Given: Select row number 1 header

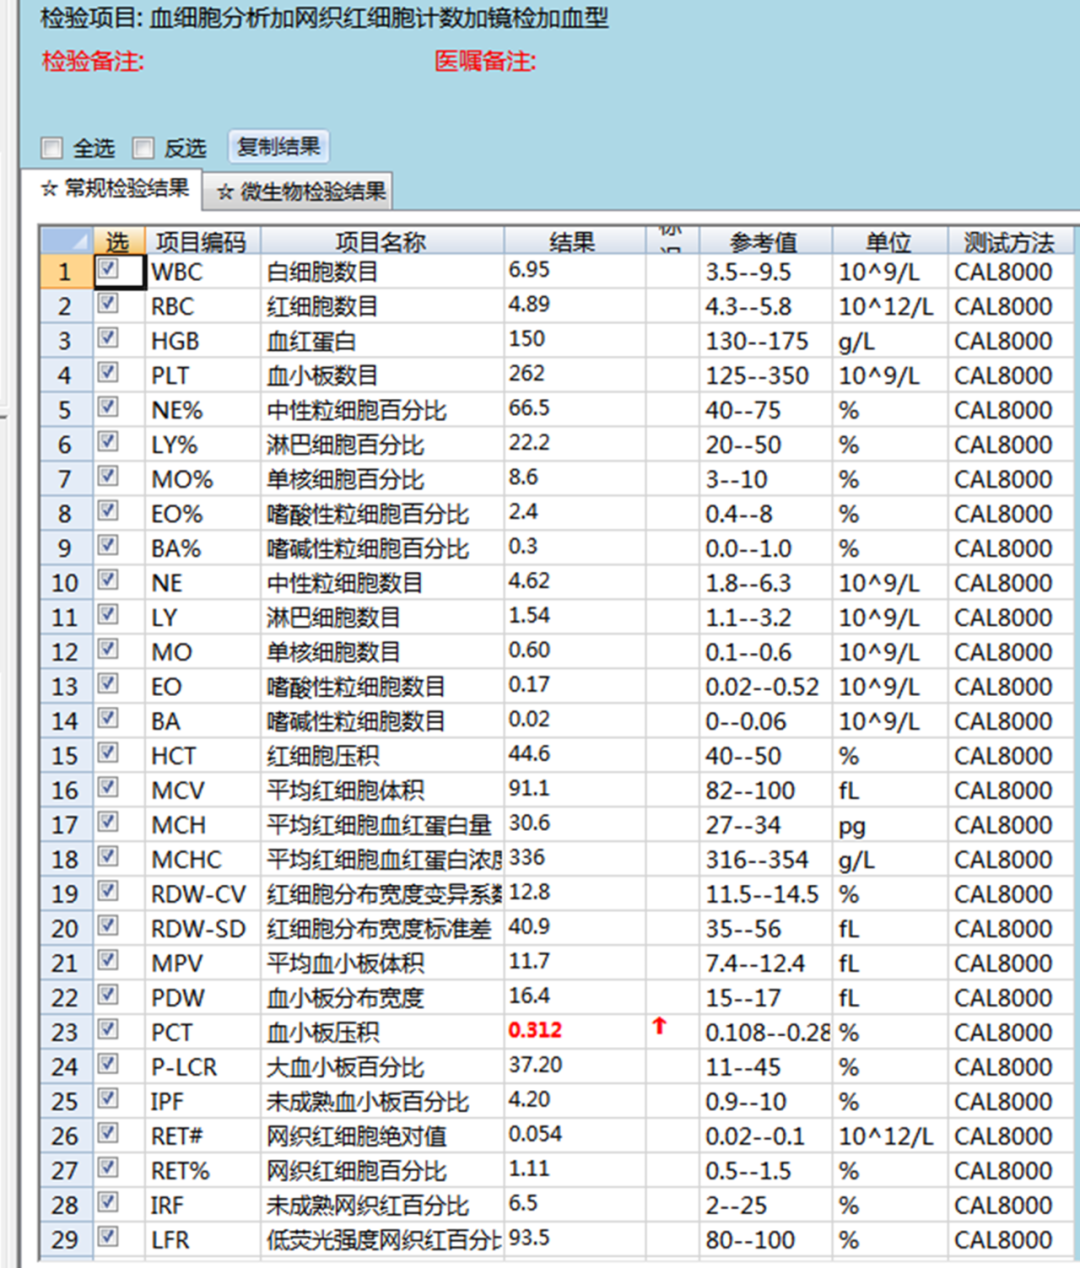Looking at the screenshot, I should click(66, 272).
